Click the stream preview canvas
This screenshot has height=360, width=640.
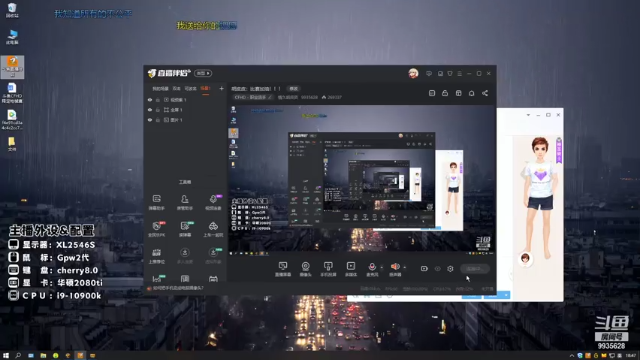click(362, 180)
